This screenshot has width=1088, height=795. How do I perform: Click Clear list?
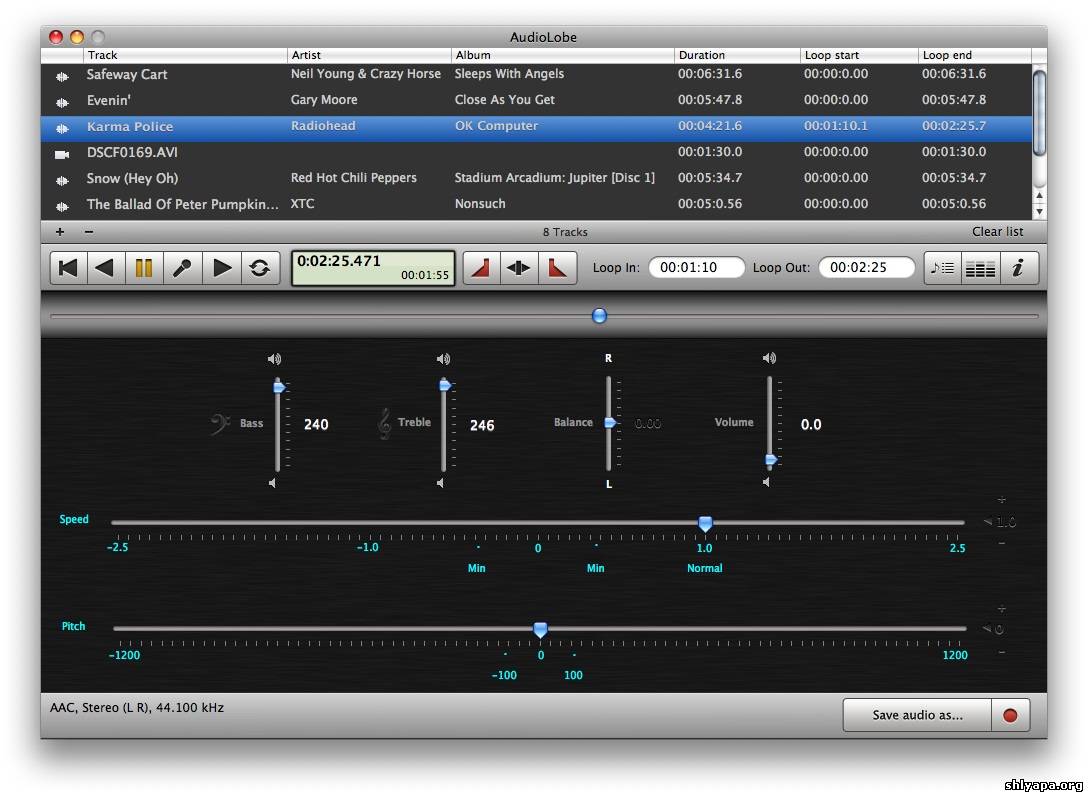(997, 232)
